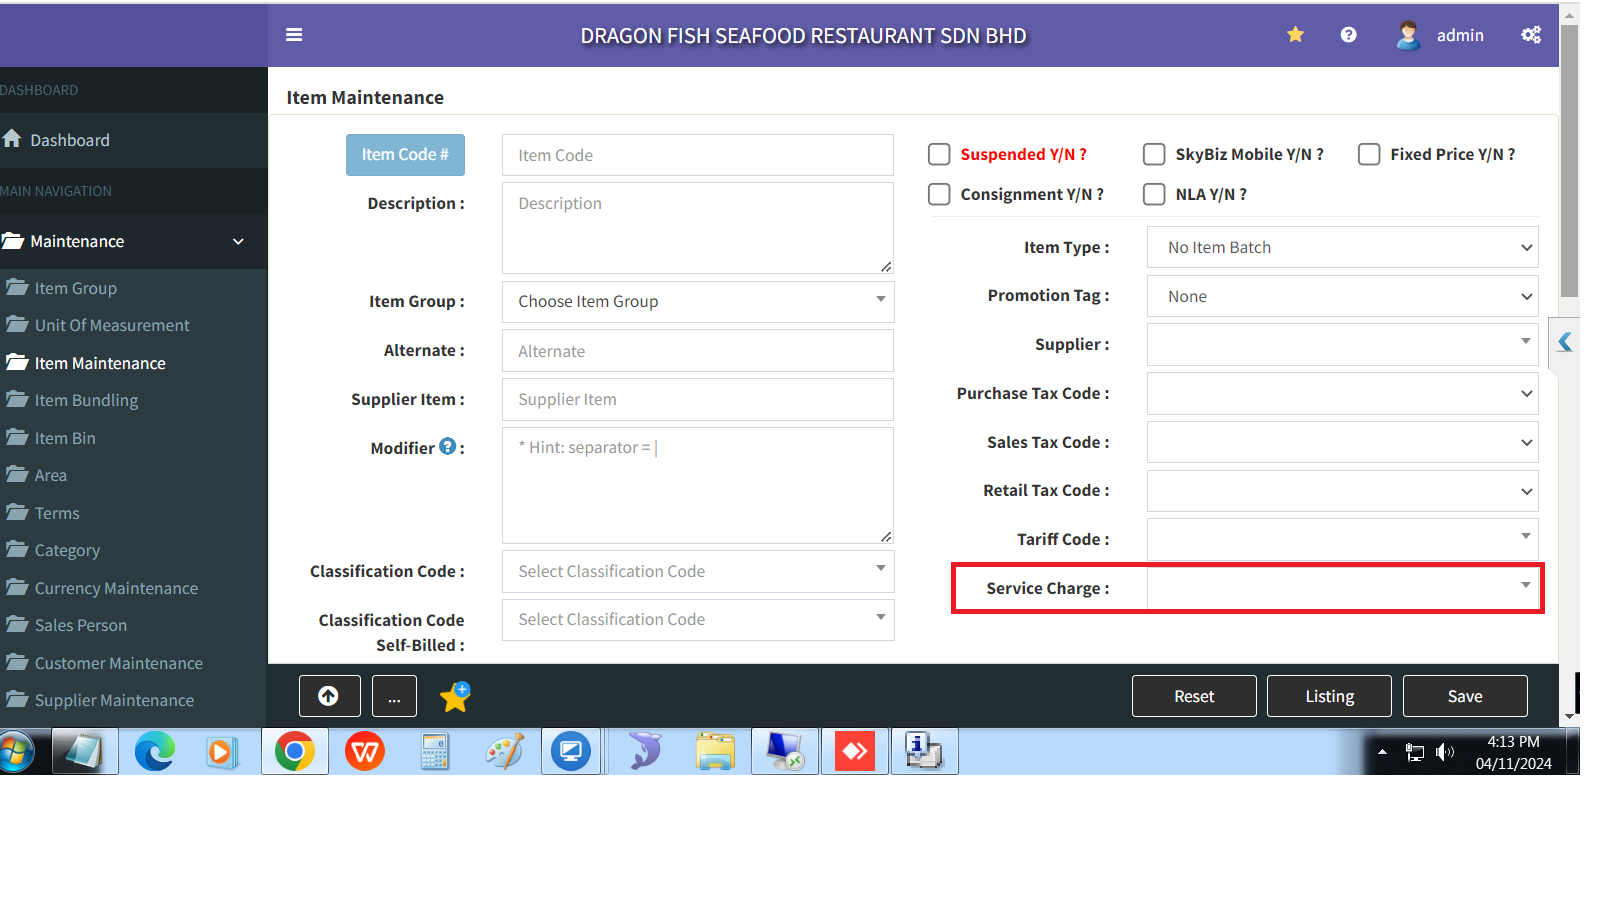Open Google Chrome from the taskbar
1600x900 pixels.
click(x=295, y=751)
